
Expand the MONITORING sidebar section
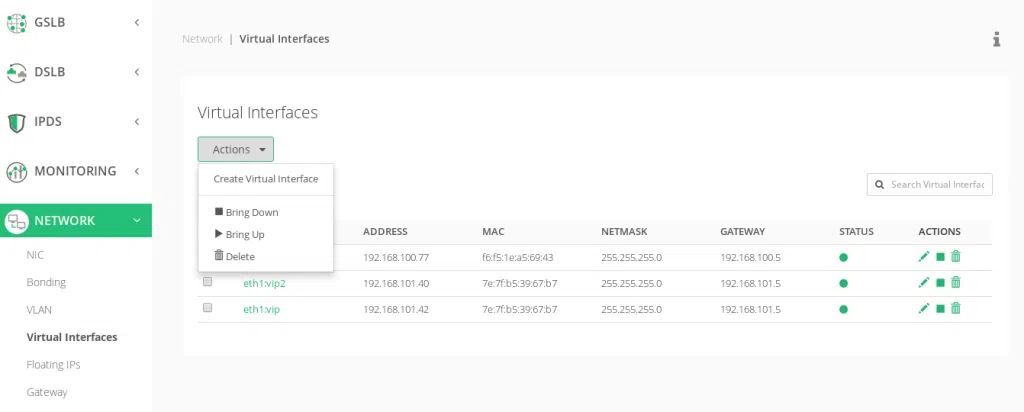click(x=75, y=171)
